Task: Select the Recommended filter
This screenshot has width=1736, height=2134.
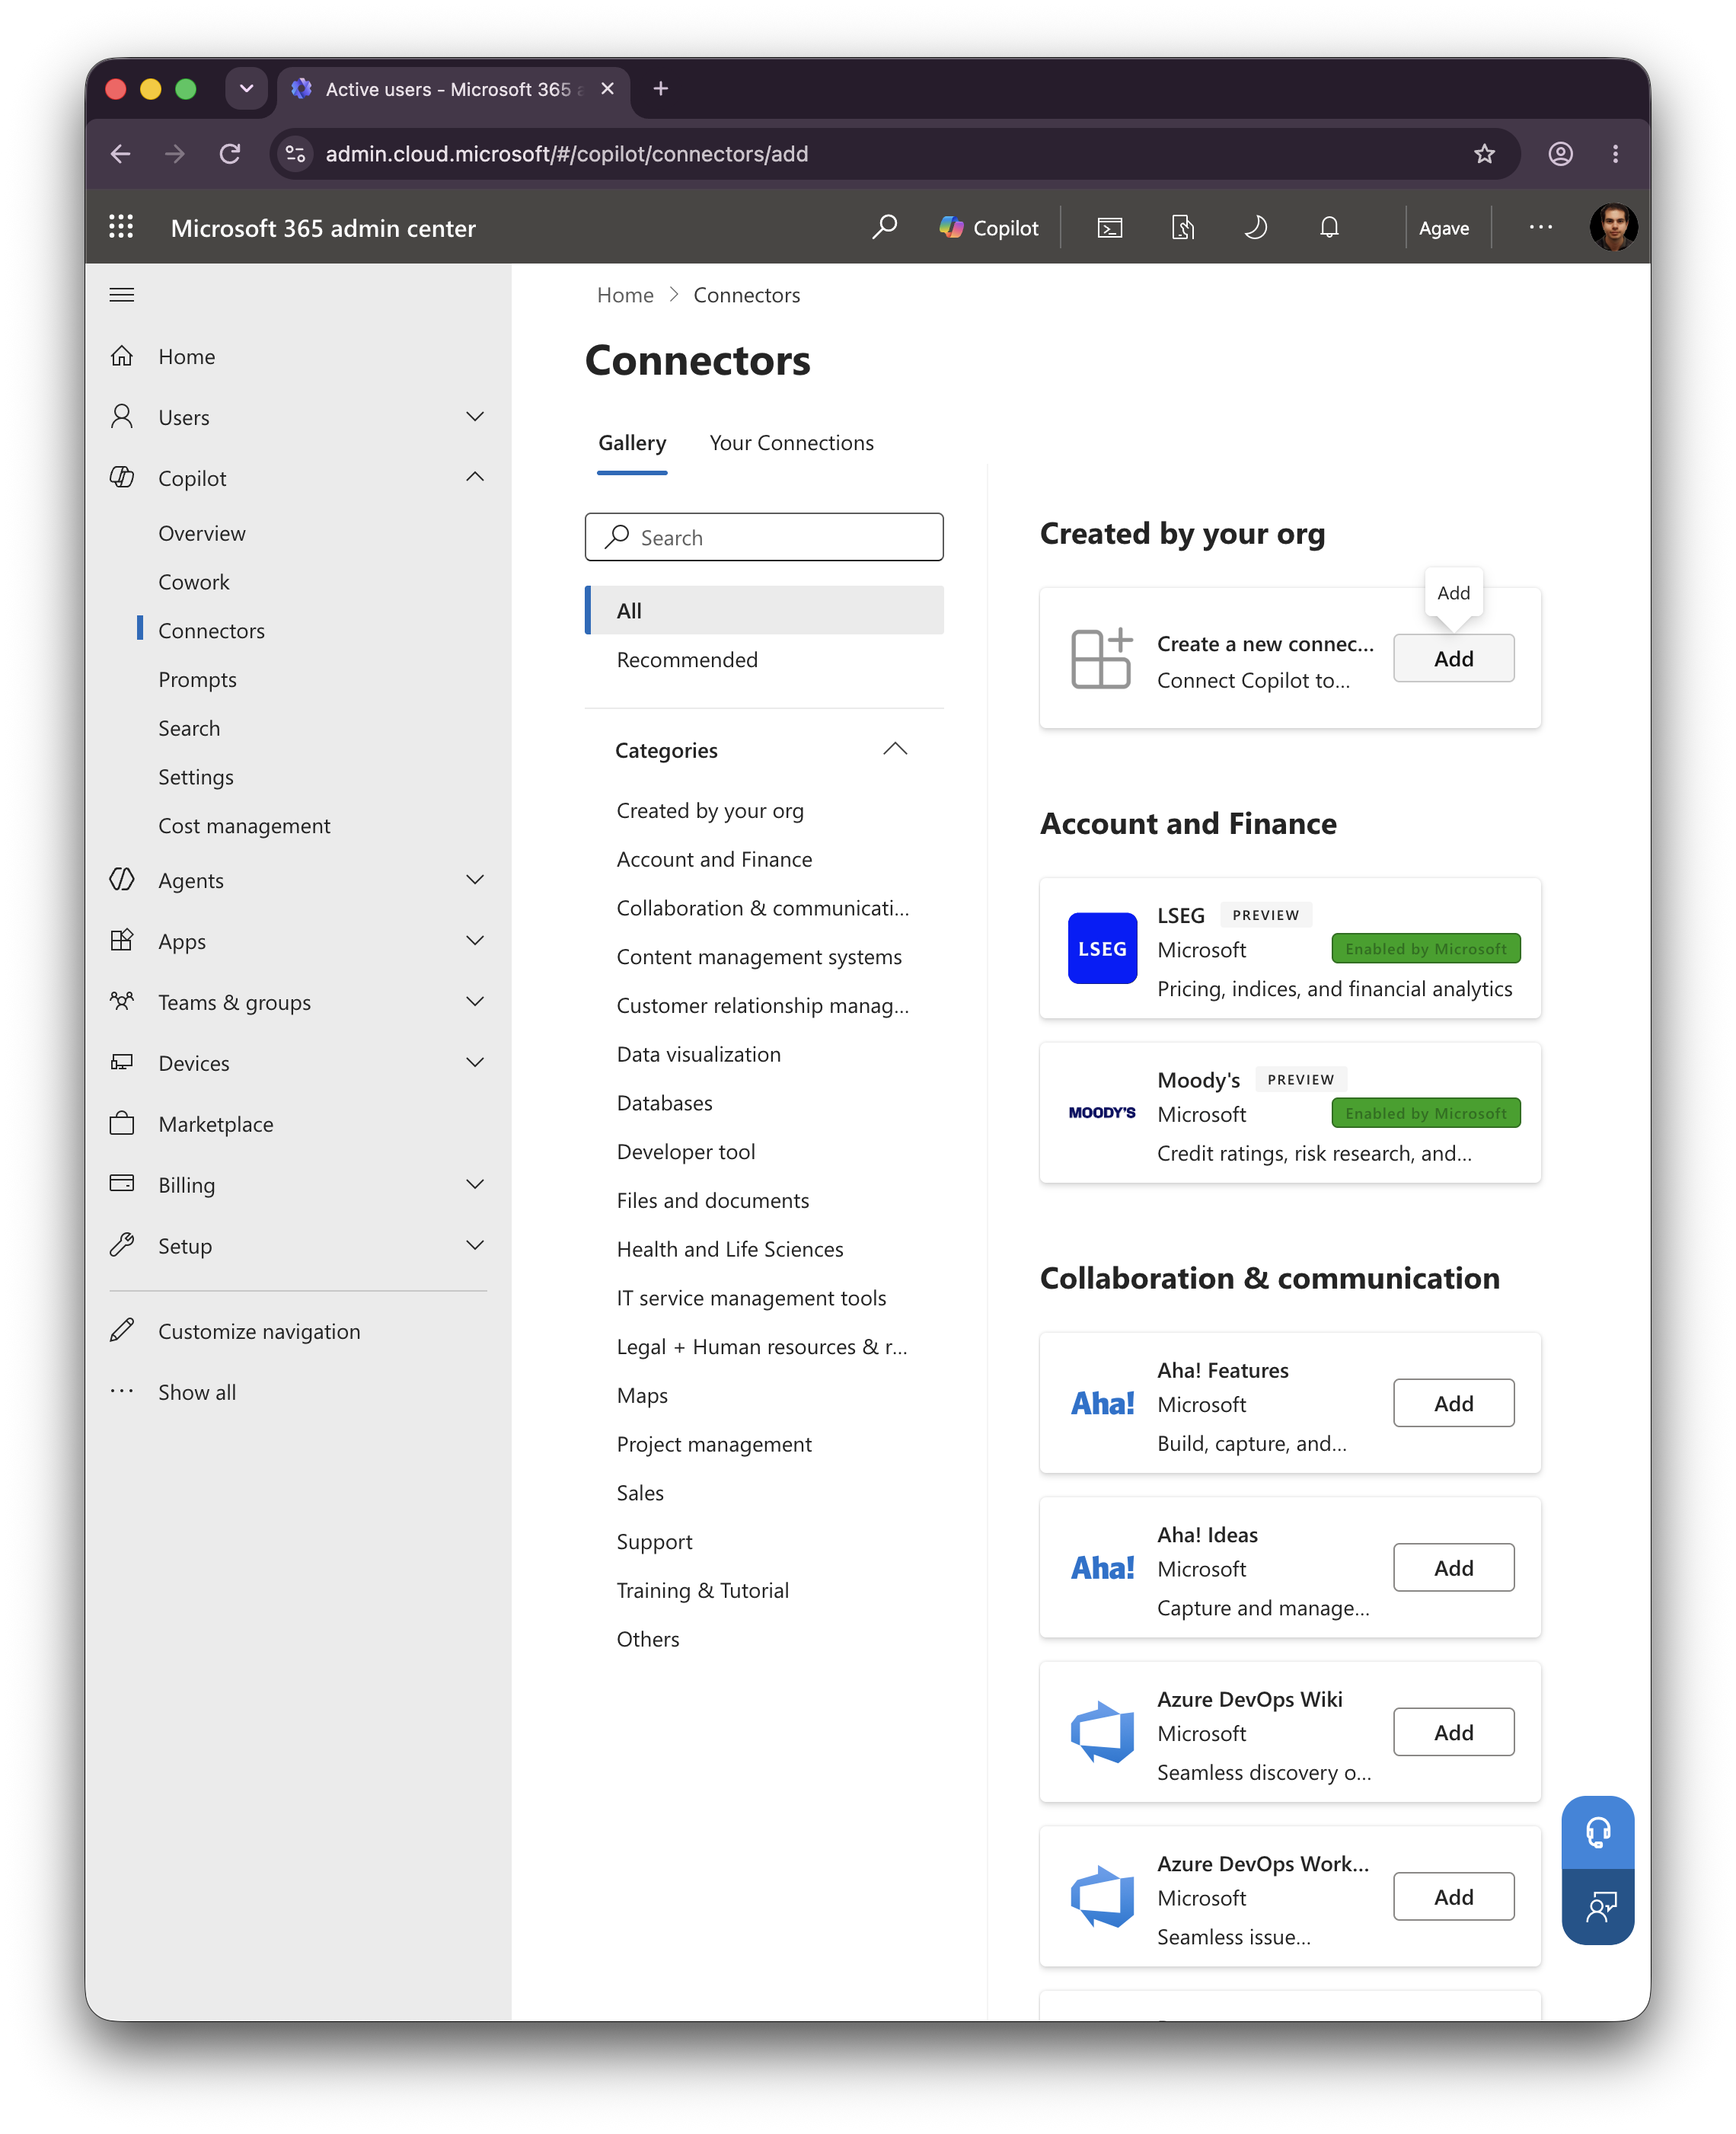Action: pos(765,660)
